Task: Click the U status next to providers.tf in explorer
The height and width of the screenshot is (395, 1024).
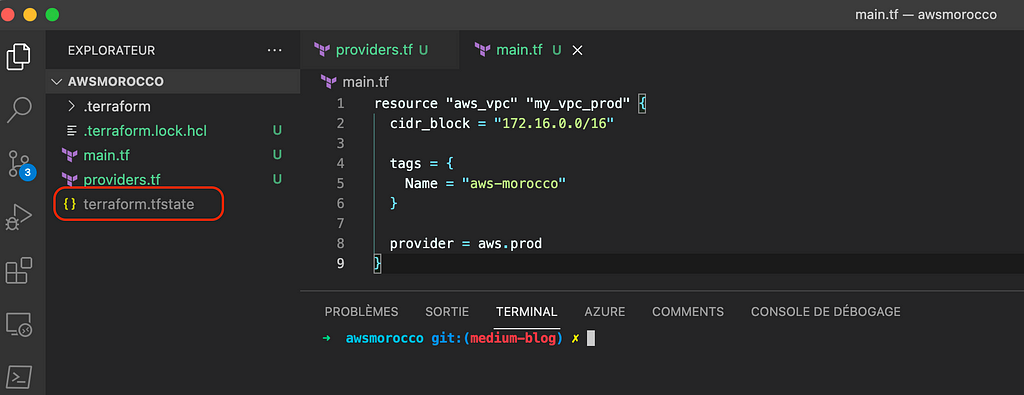Action: click(x=277, y=179)
